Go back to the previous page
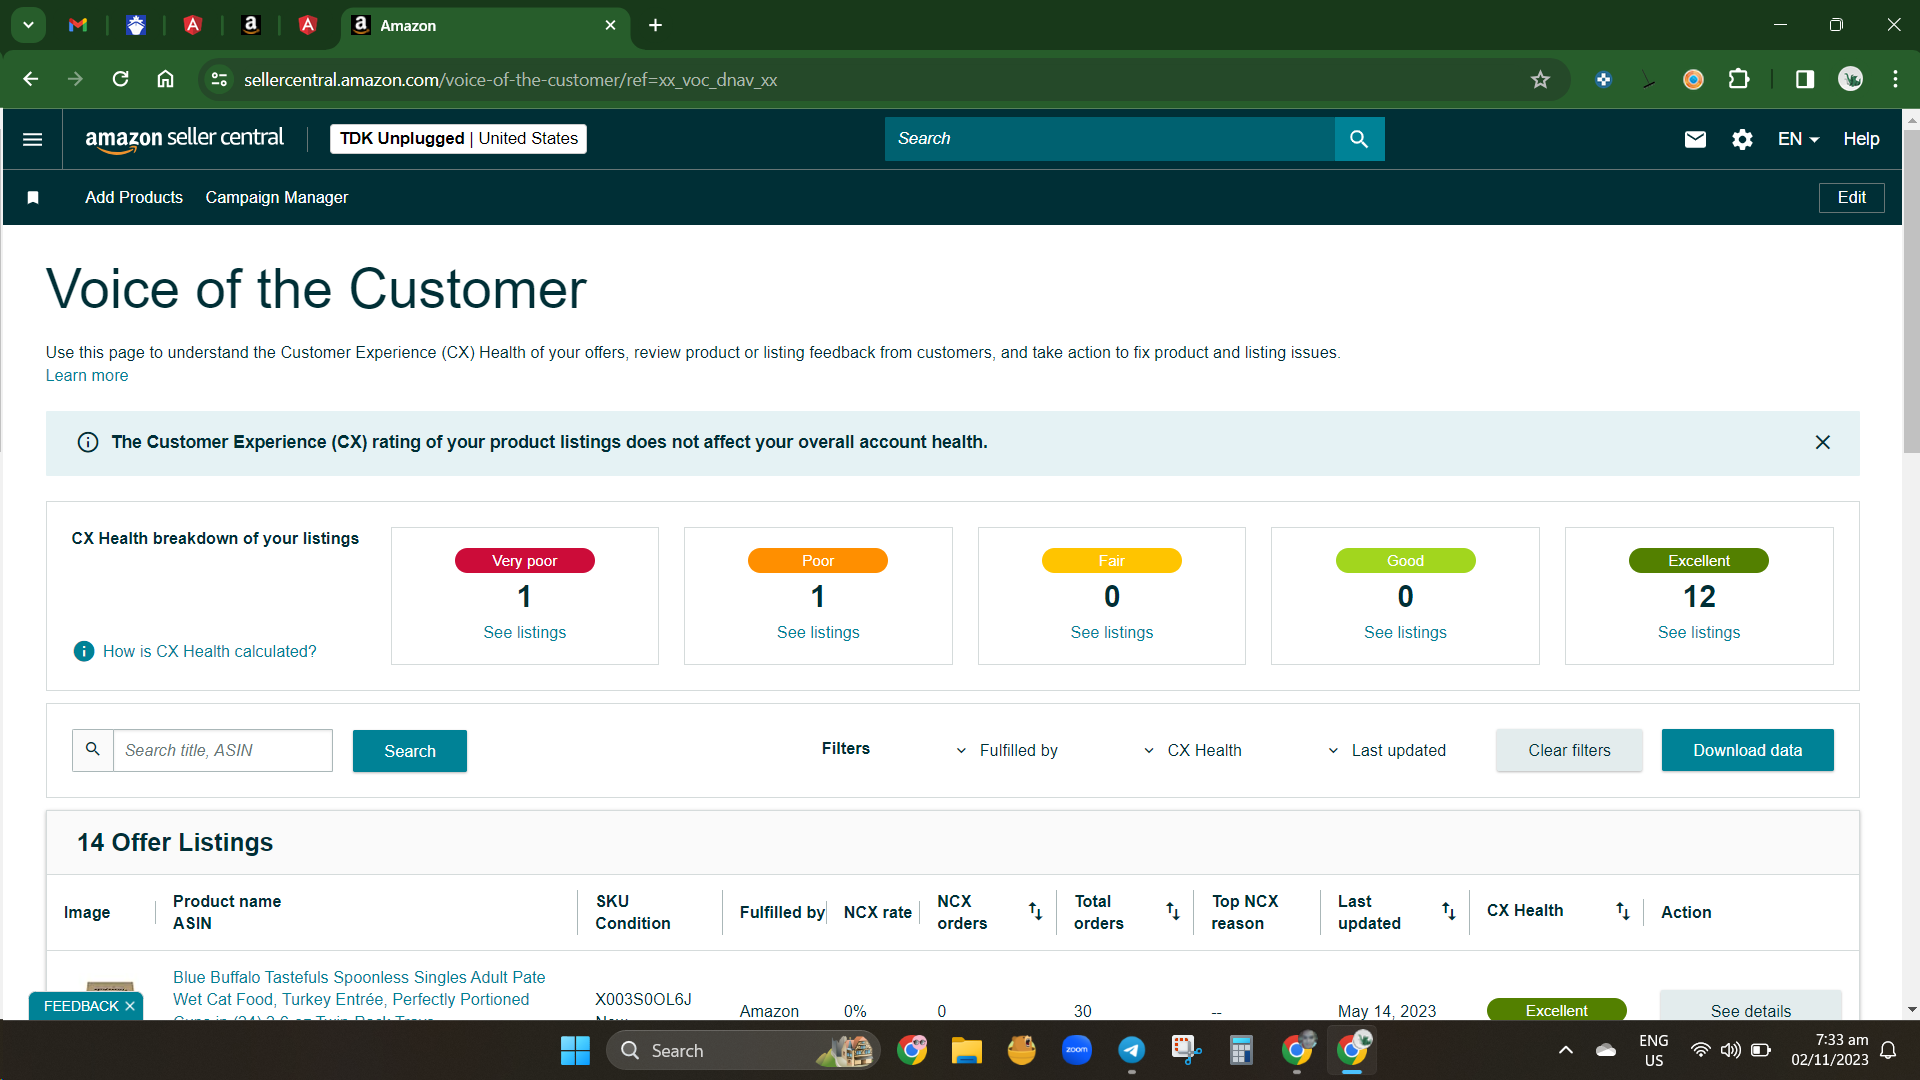This screenshot has width=1920, height=1080. tap(31, 79)
